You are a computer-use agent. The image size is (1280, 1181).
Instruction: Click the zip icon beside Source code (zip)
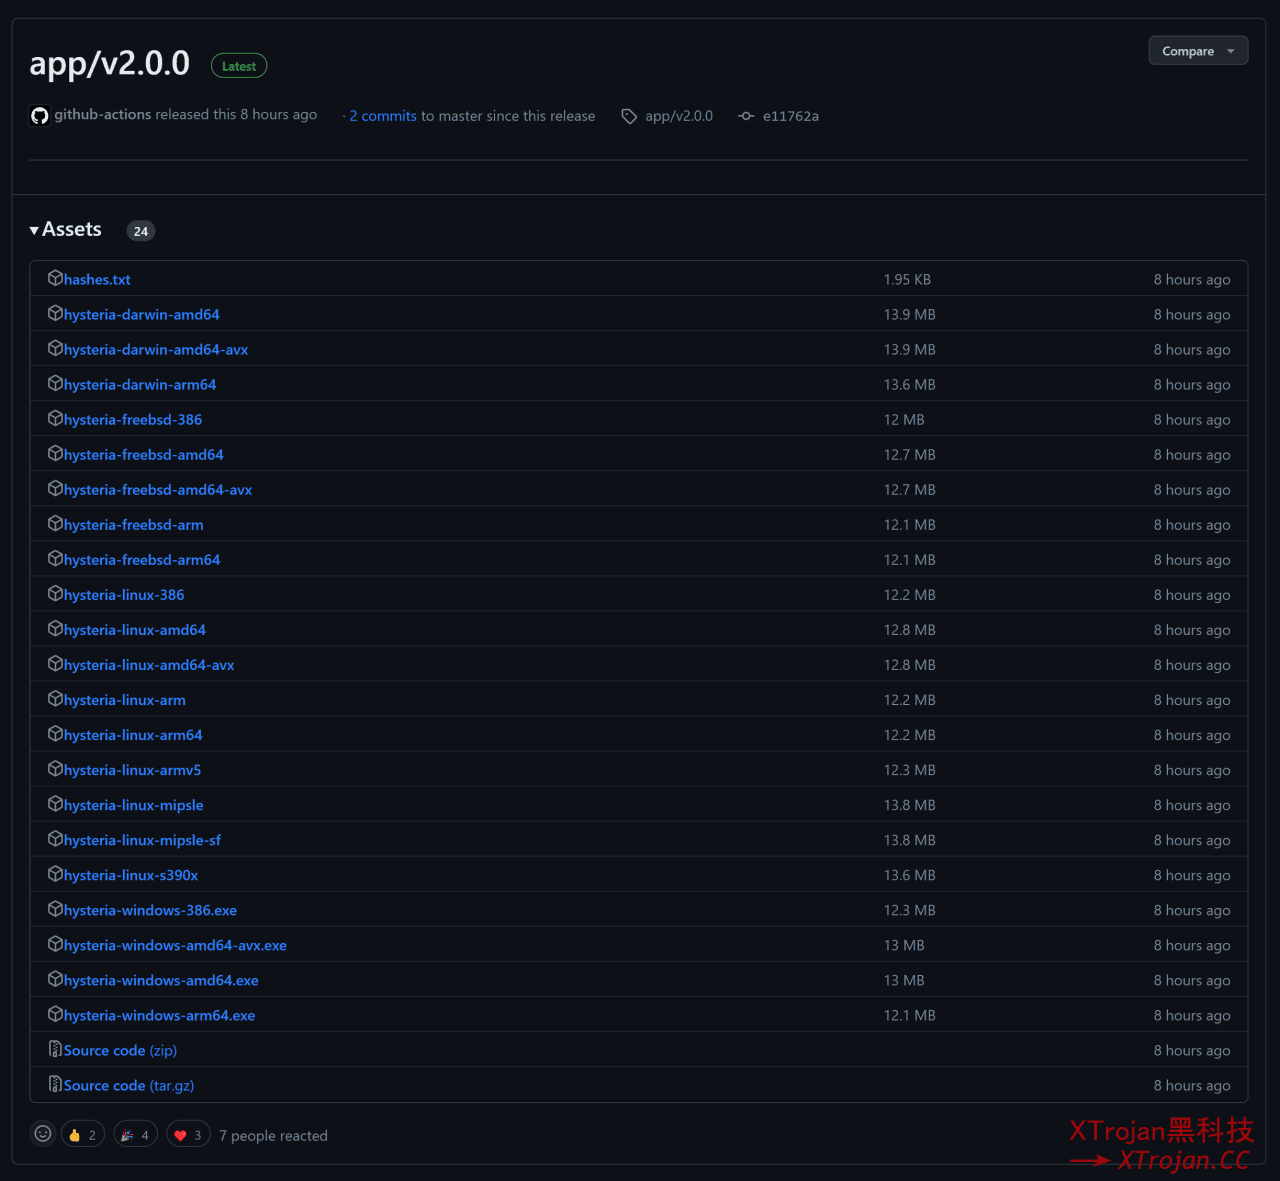pyautogui.click(x=55, y=1050)
